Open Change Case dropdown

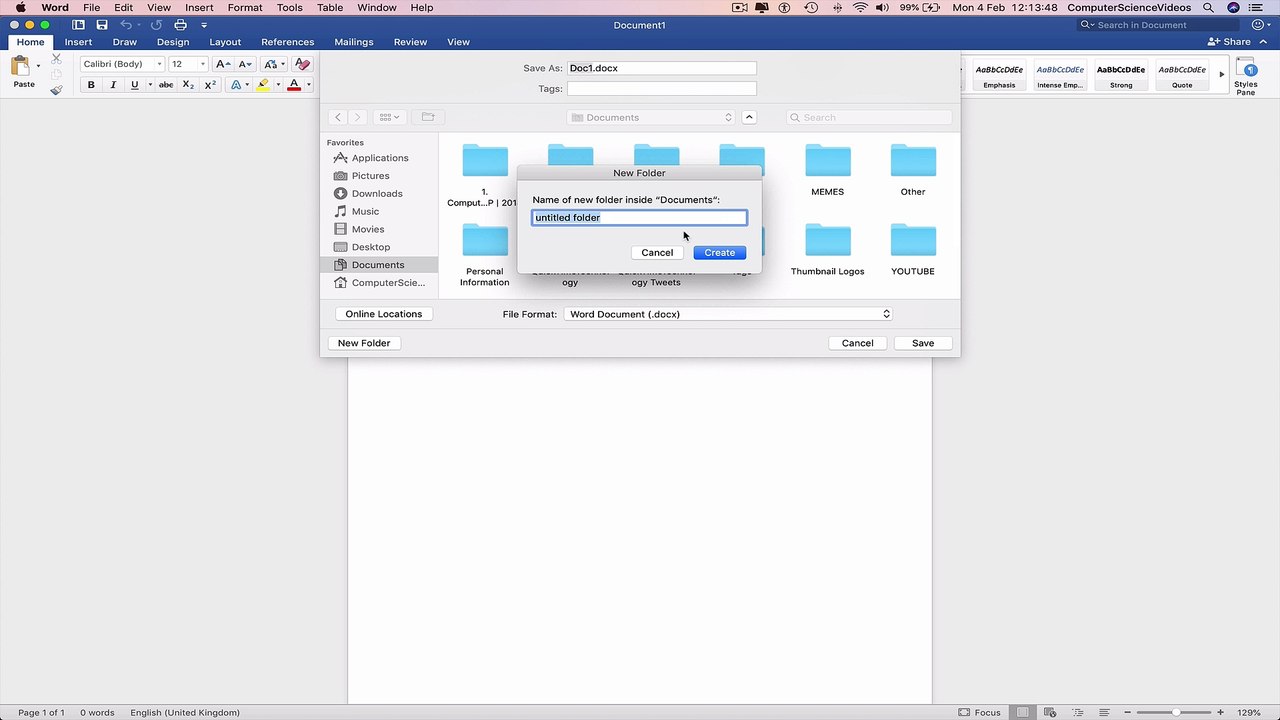274,64
